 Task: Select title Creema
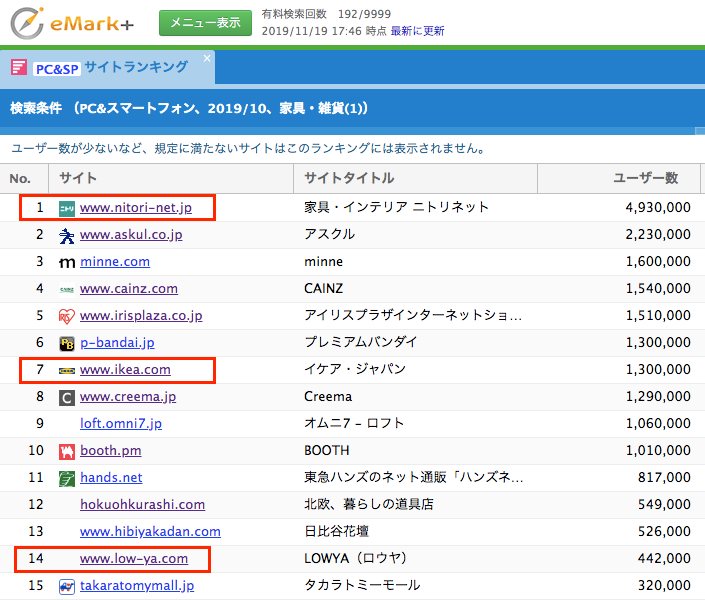tap(328, 396)
